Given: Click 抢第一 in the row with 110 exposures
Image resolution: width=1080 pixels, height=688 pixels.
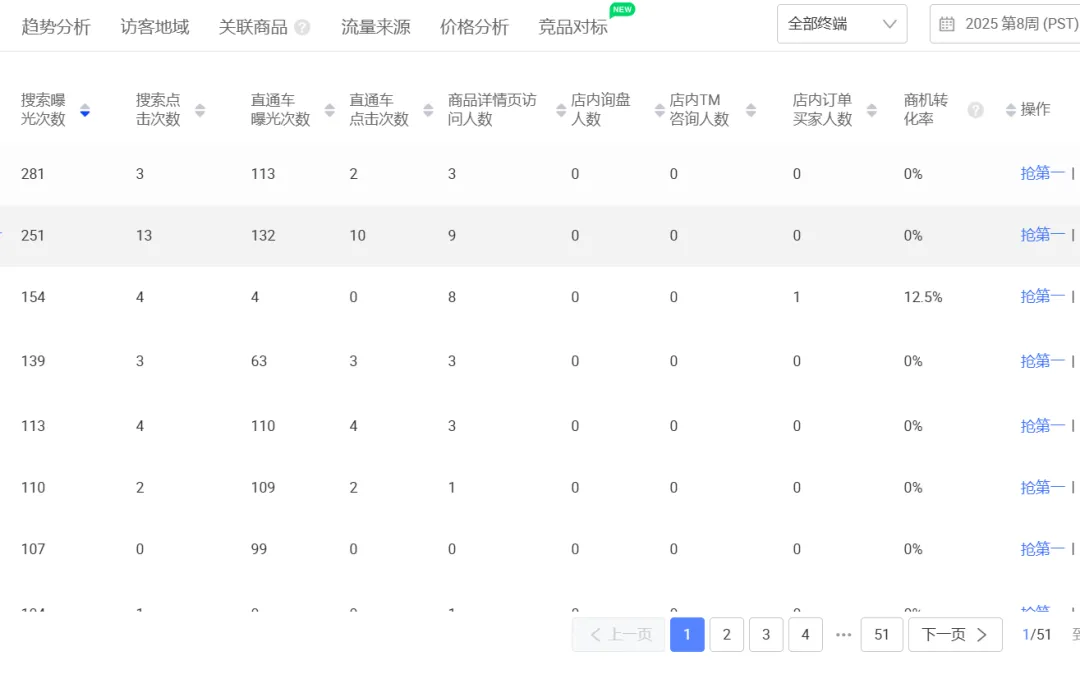Looking at the screenshot, I should [1042, 488].
